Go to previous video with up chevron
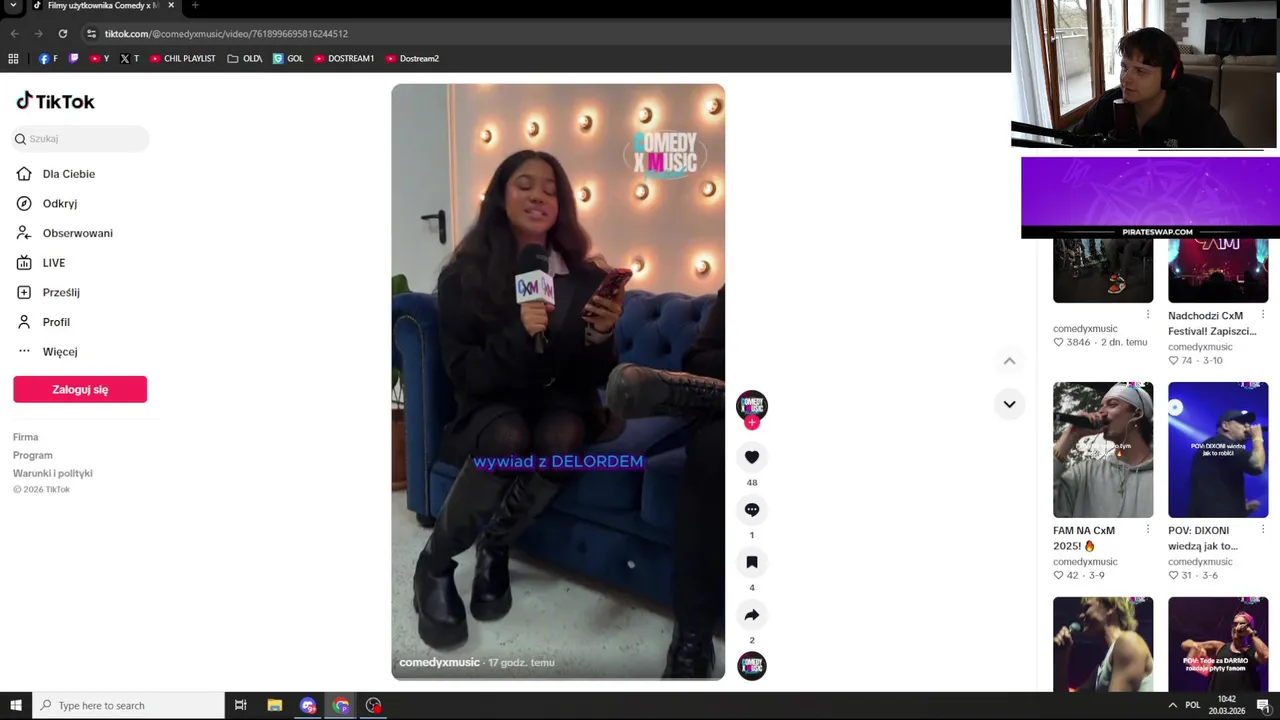 coord(1009,361)
